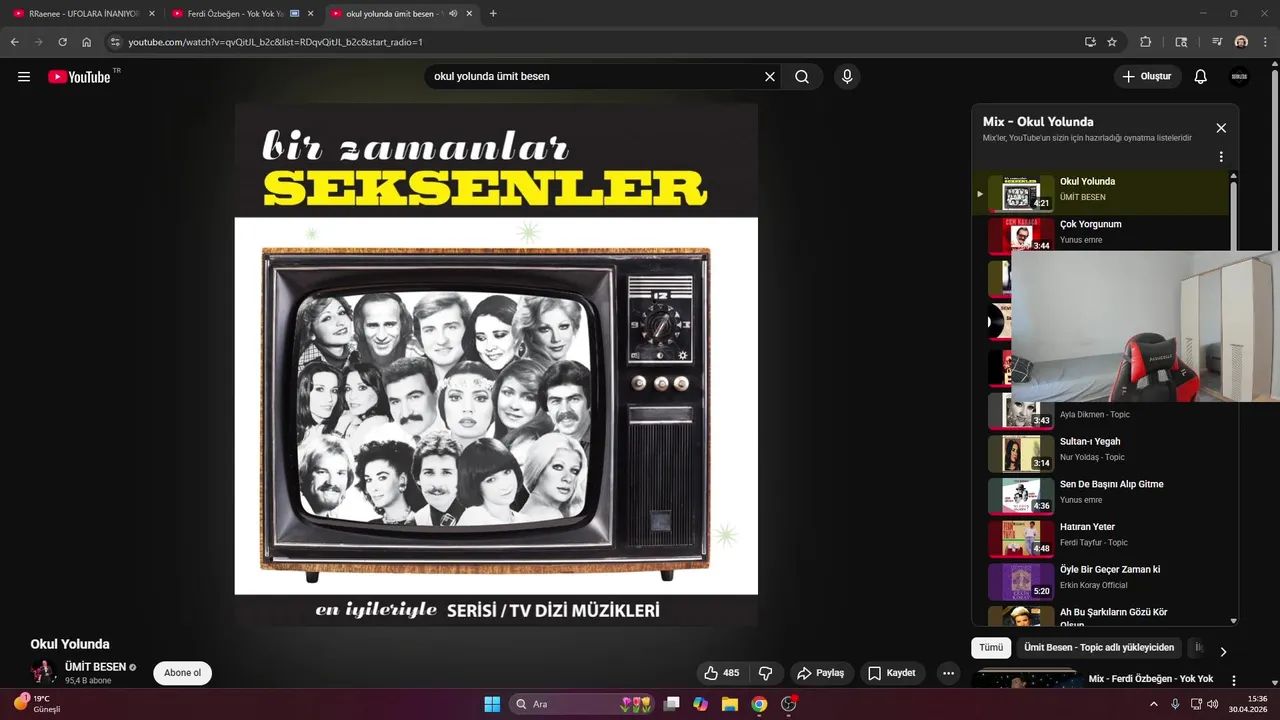
Task: Open the weather widget showing 19°C Güneşli
Action: tap(38, 704)
